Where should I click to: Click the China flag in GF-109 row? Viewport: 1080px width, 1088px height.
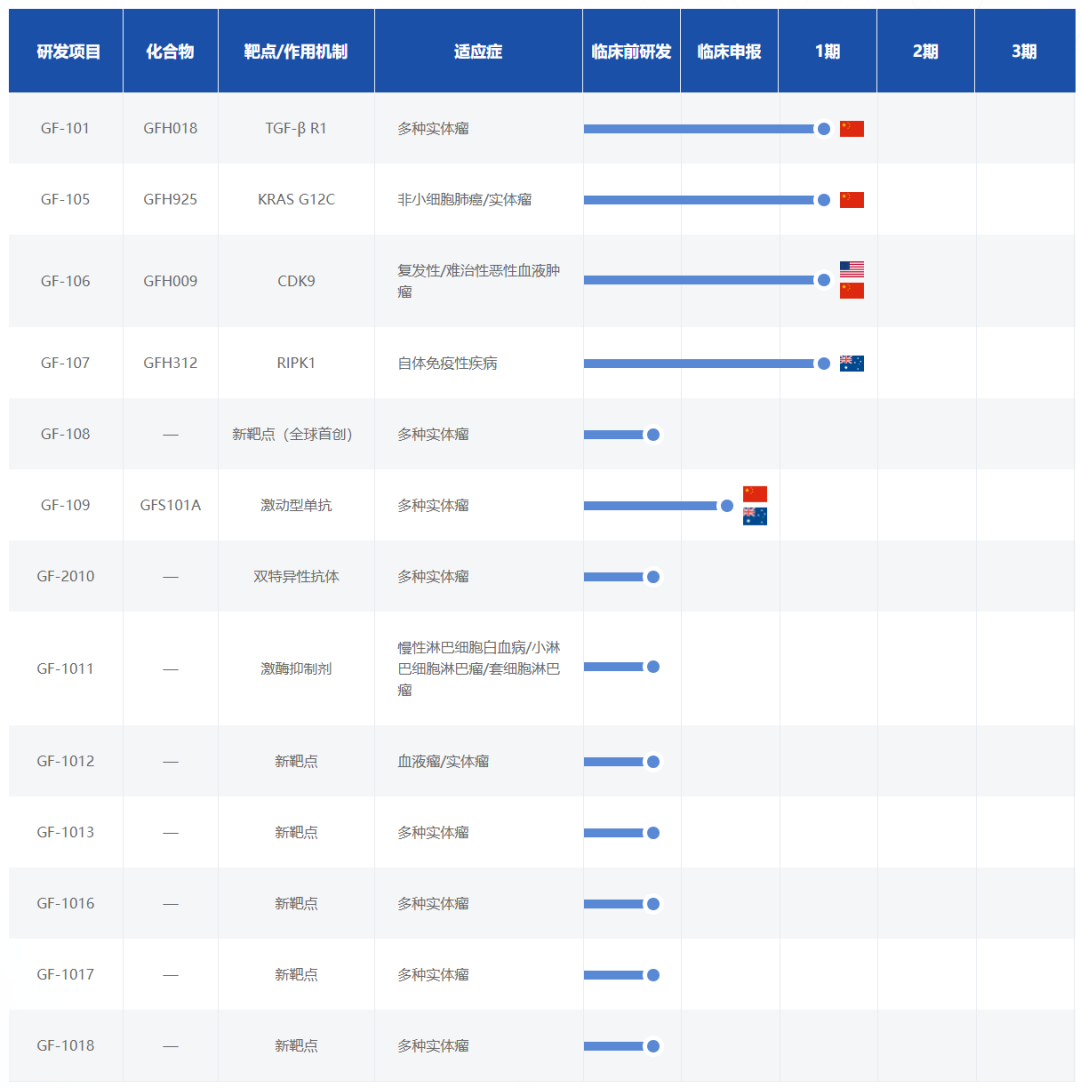(x=754, y=494)
